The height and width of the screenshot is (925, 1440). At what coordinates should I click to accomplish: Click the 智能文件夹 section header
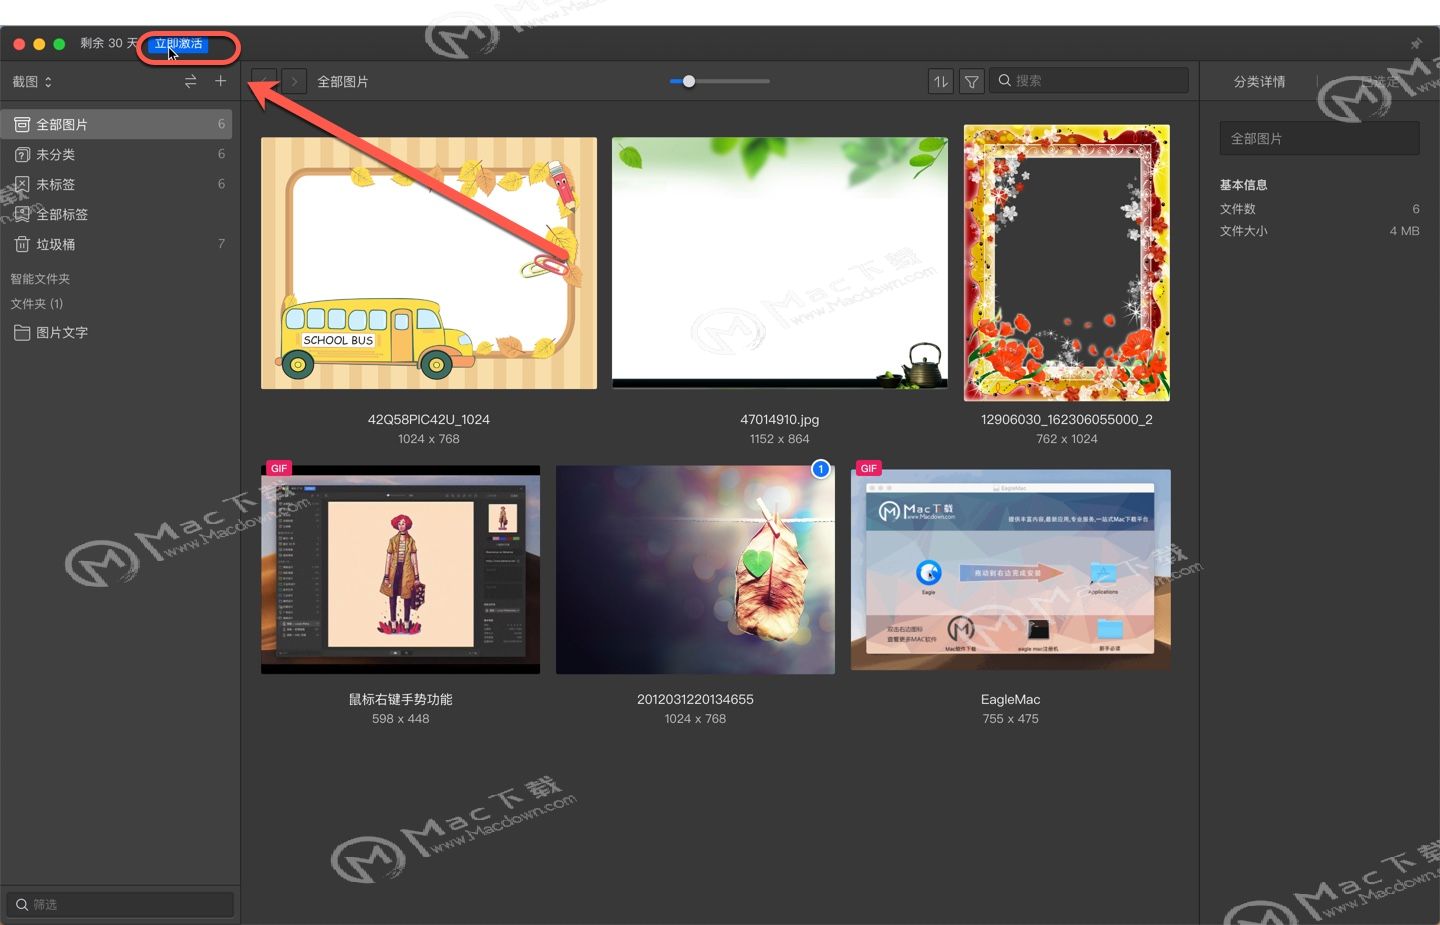point(40,279)
